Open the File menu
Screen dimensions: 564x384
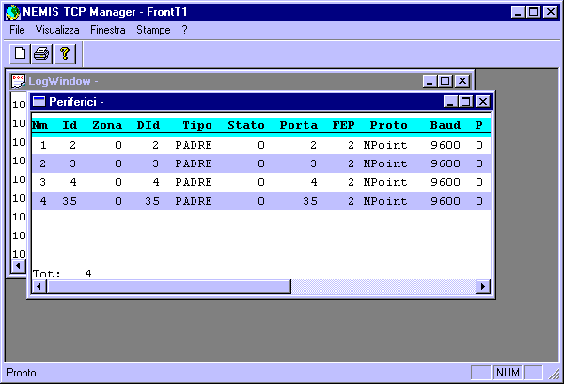17,30
